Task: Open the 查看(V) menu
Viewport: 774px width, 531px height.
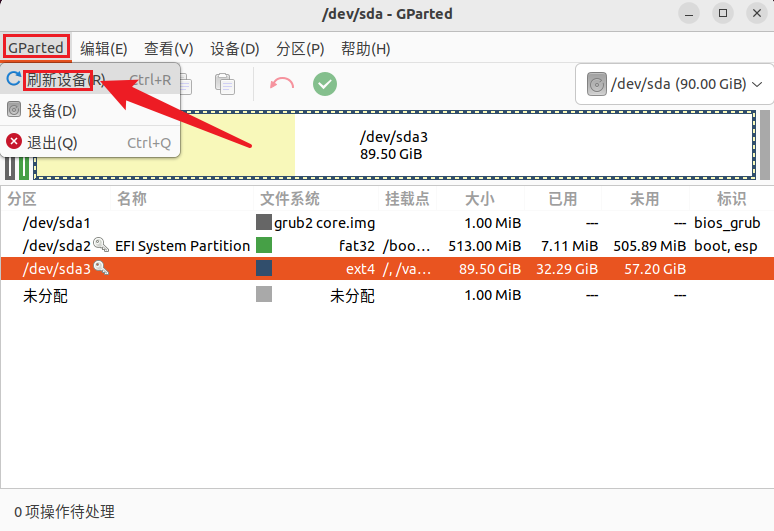Action: click(x=168, y=49)
